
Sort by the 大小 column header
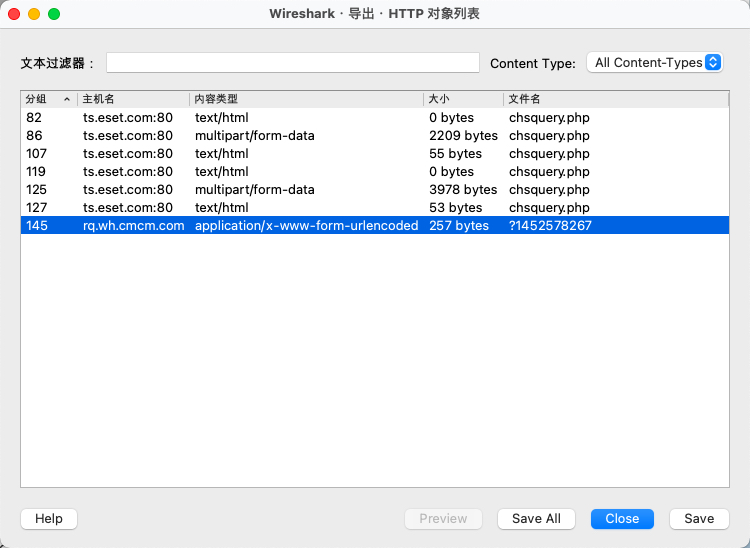pos(462,99)
